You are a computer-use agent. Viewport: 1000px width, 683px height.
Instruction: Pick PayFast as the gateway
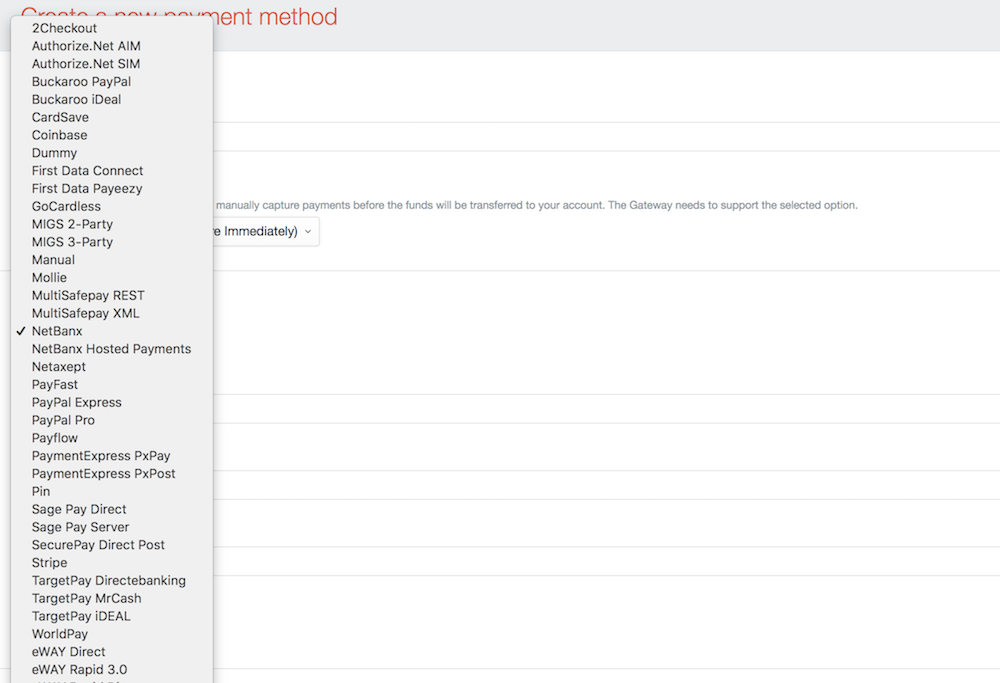tap(112, 385)
